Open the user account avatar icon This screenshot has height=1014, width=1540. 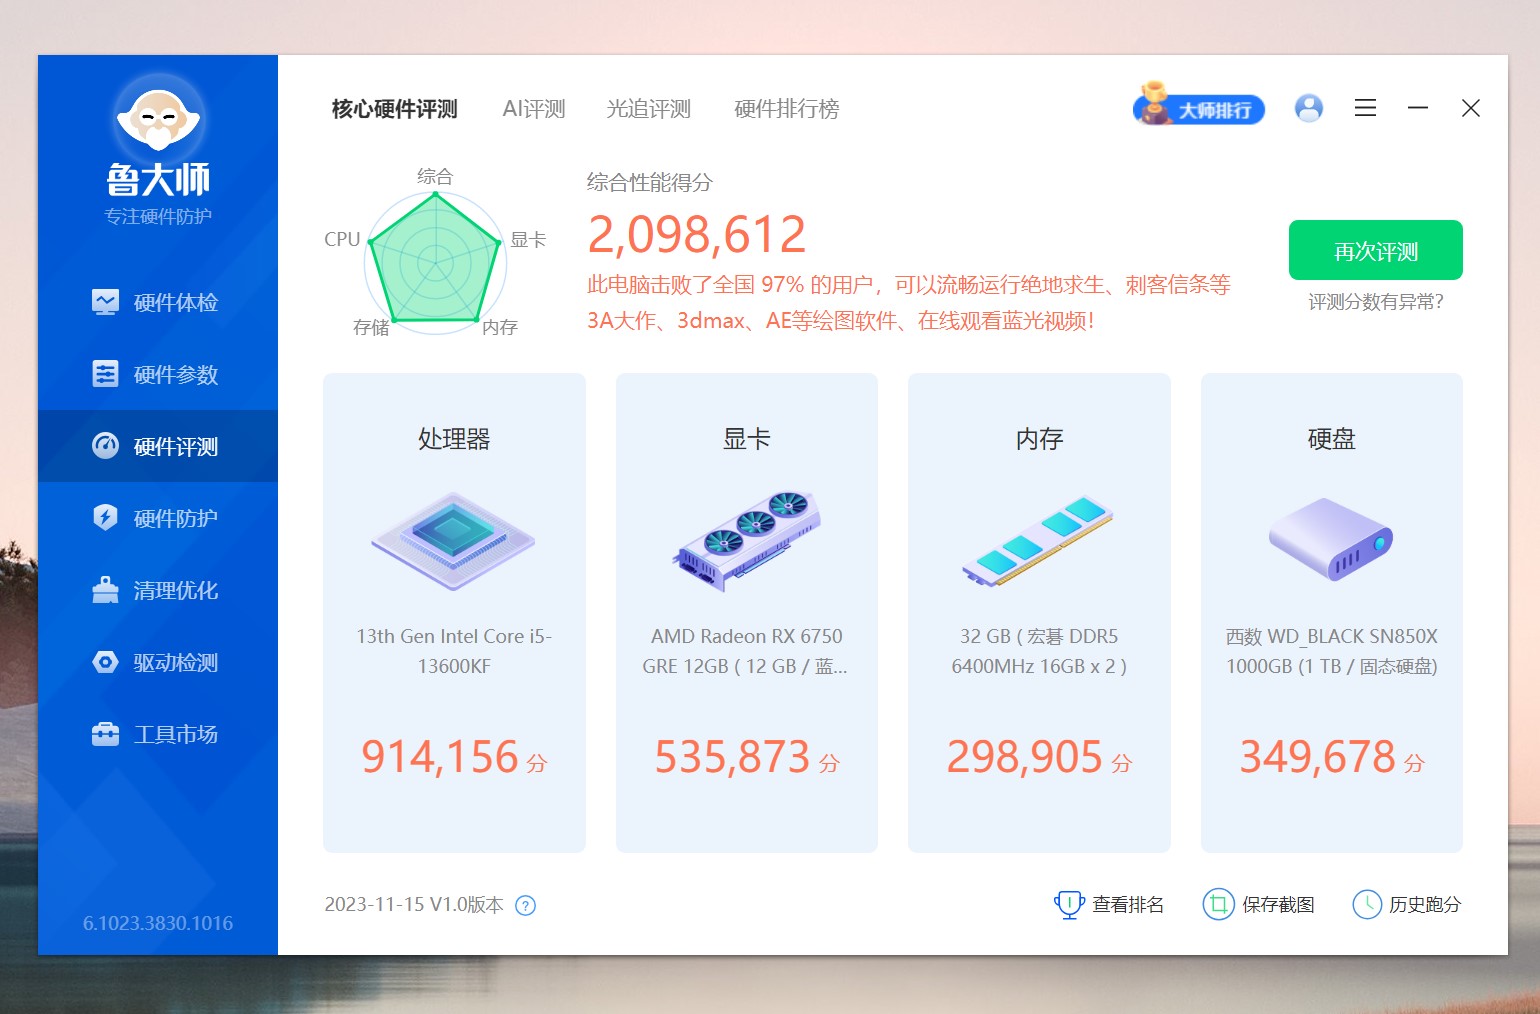click(x=1309, y=108)
